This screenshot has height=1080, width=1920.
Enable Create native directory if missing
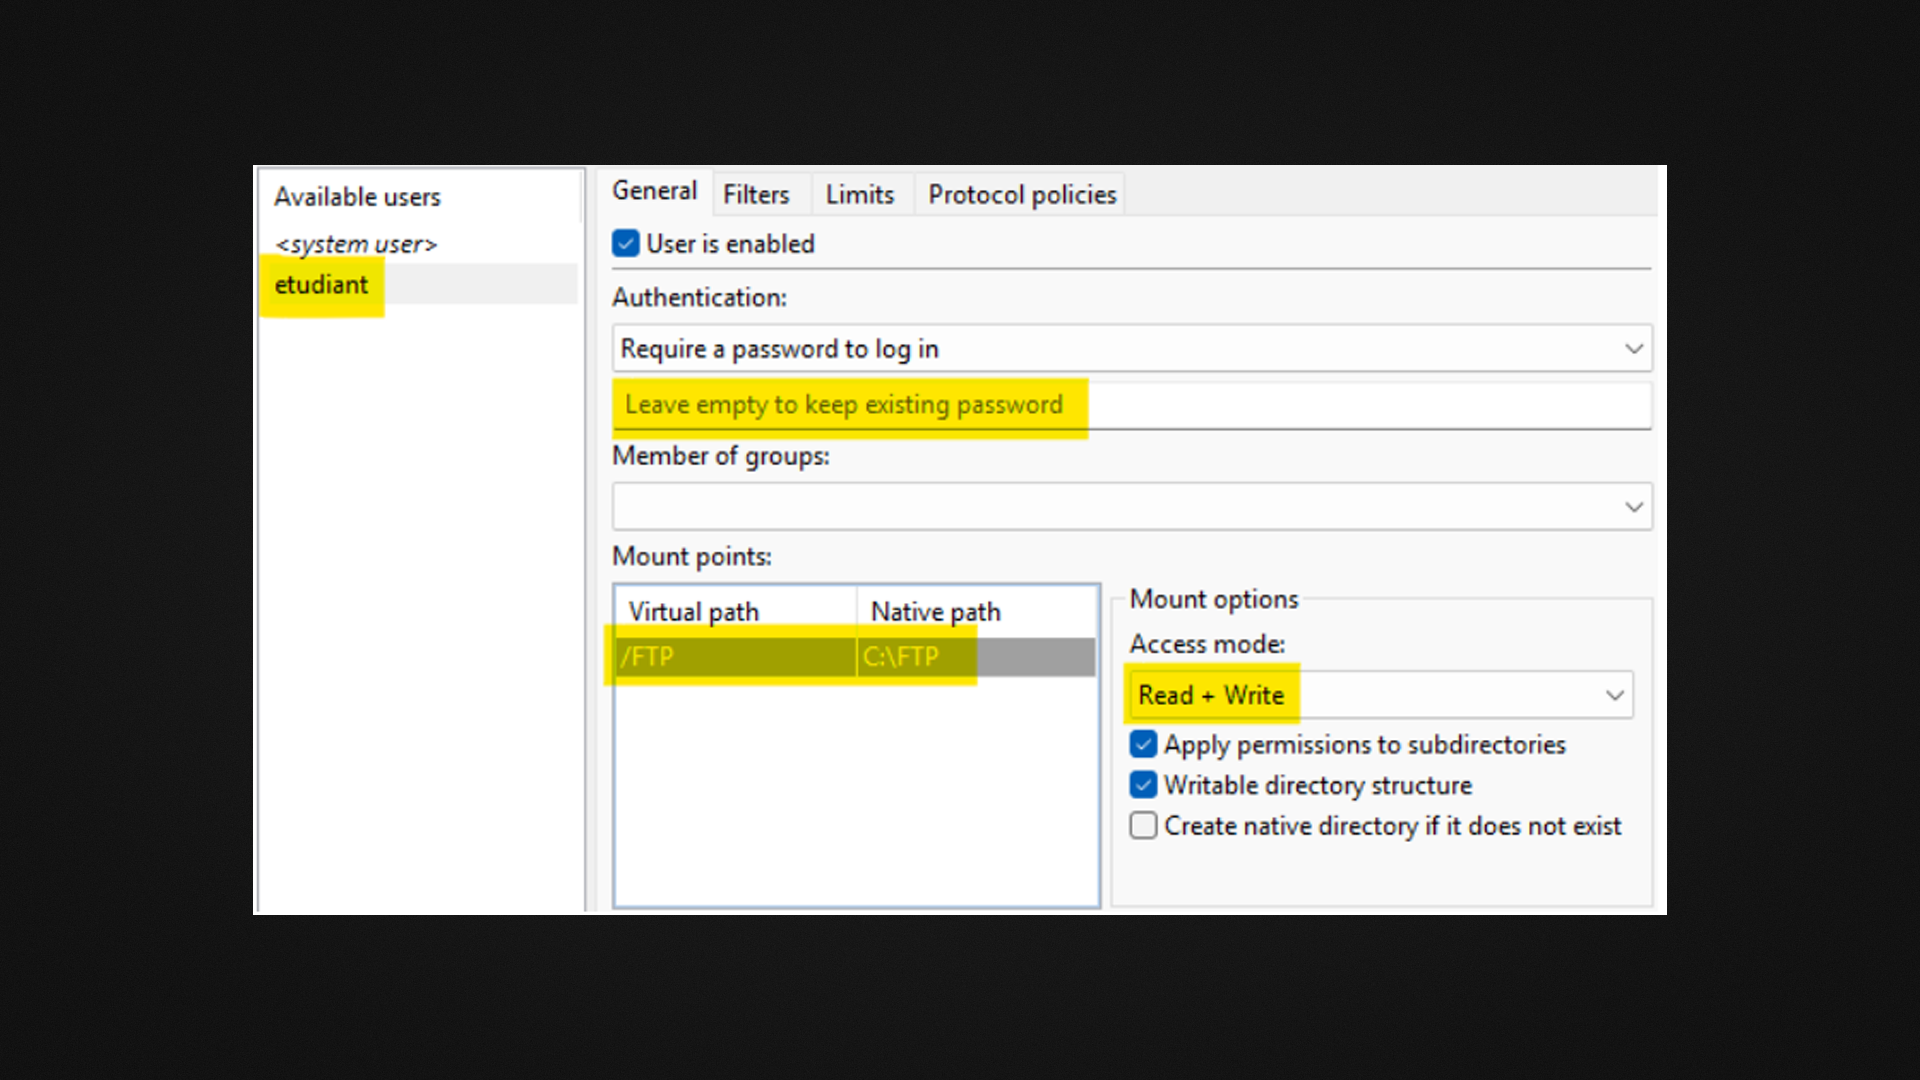tap(1143, 826)
